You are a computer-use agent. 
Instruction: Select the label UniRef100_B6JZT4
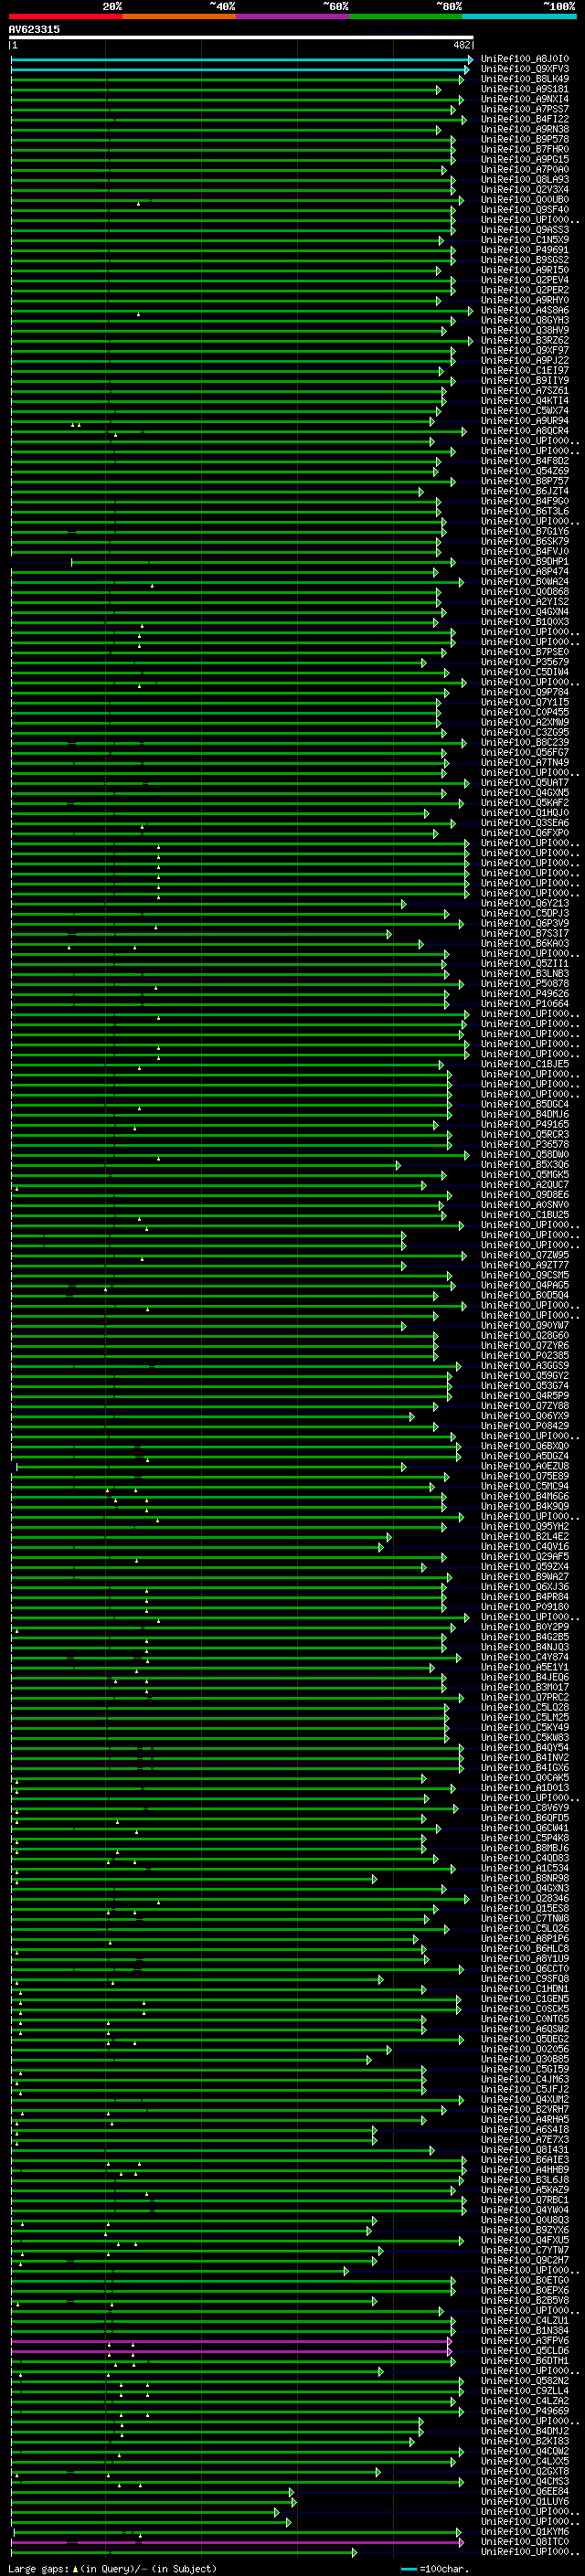tap(525, 491)
